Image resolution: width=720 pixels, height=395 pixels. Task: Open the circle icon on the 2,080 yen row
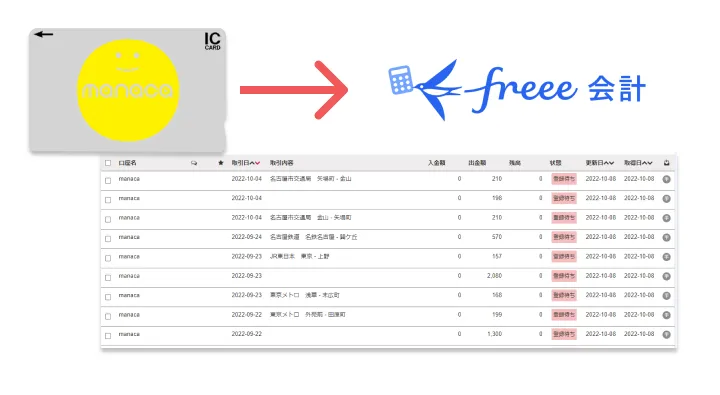pyautogui.click(x=666, y=276)
